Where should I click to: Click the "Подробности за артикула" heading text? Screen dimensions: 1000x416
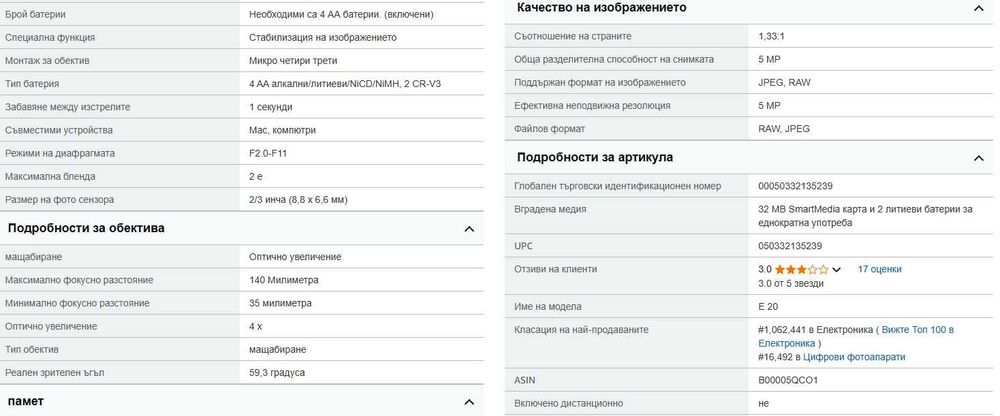pos(594,158)
